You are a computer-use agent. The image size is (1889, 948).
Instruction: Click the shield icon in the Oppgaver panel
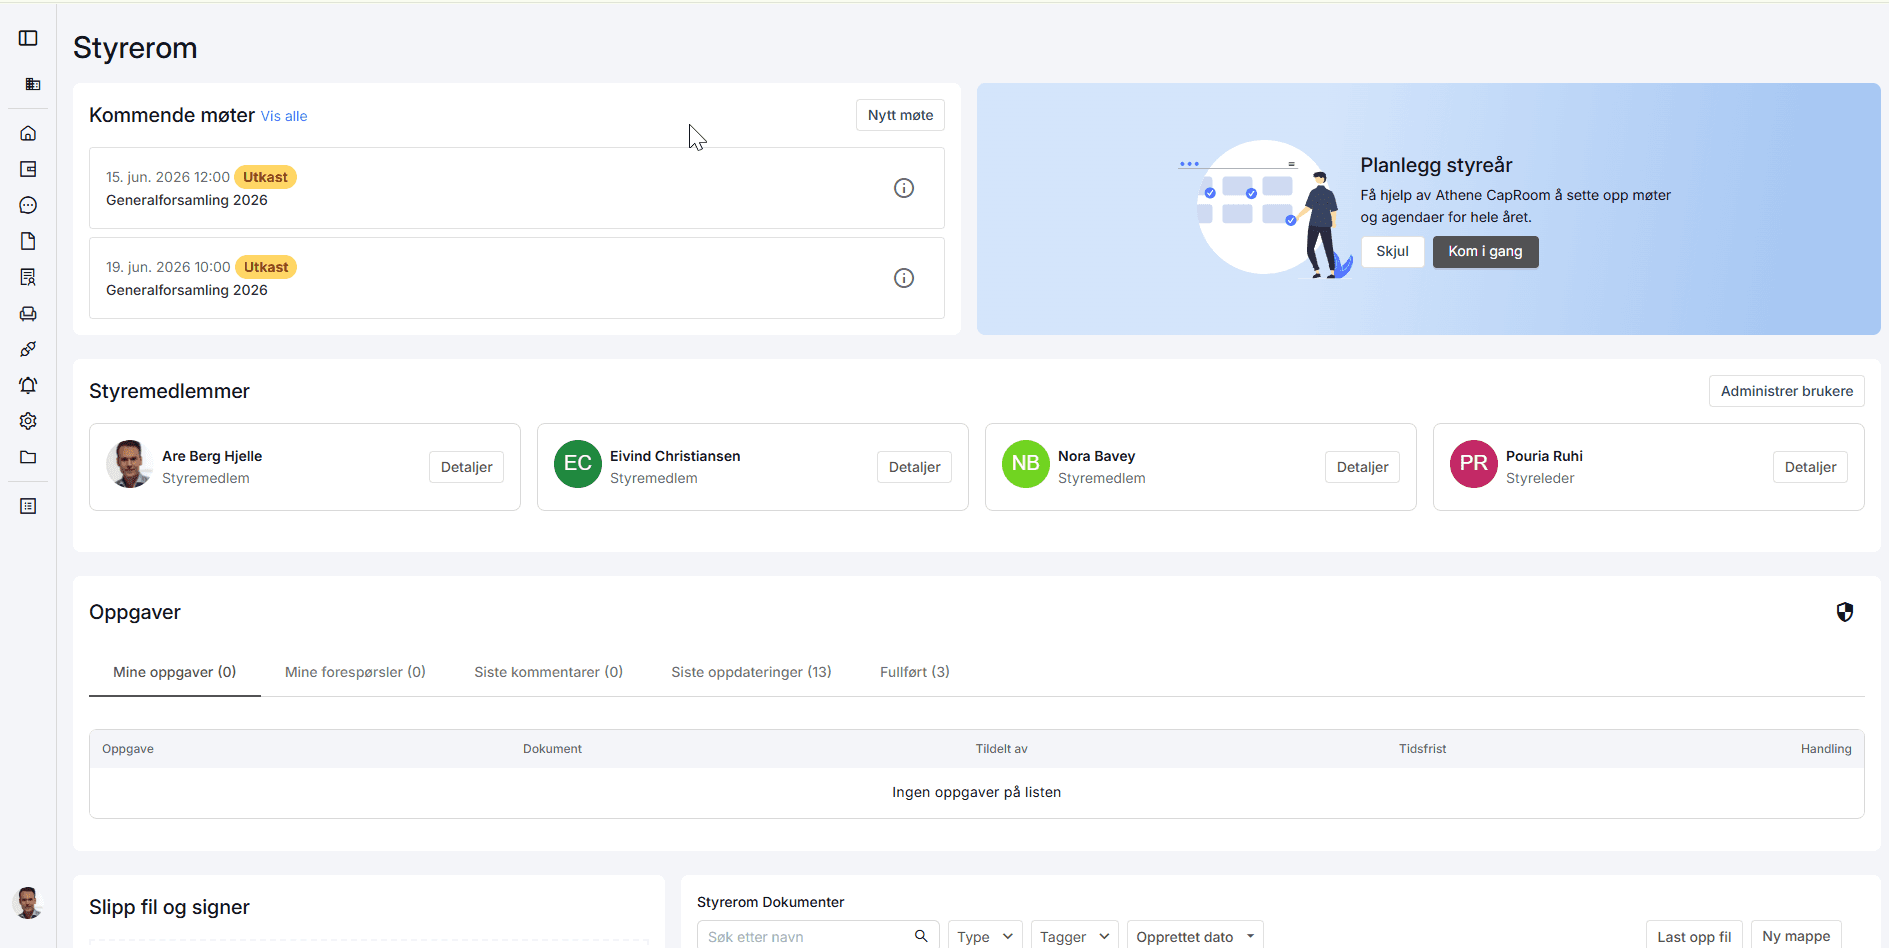click(x=1845, y=612)
